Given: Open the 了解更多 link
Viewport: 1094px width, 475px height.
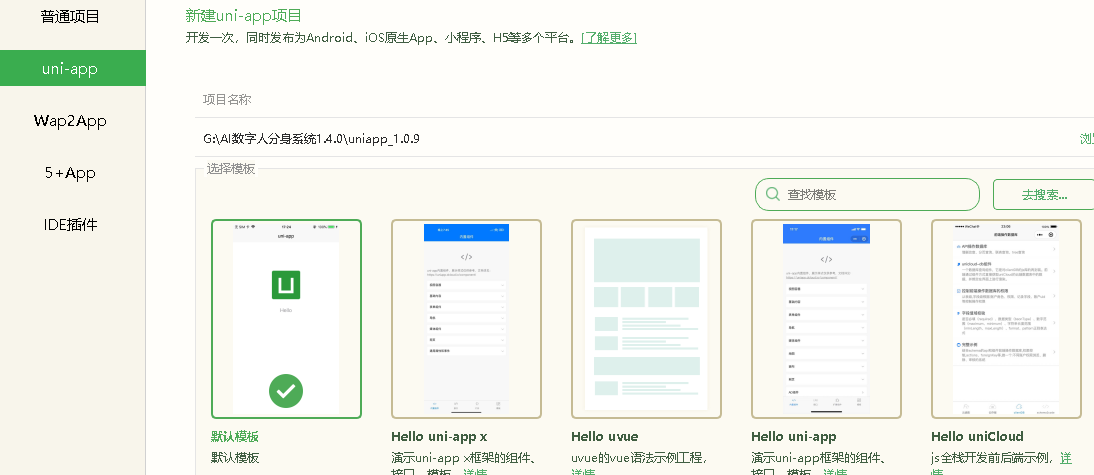Looking at the screenshot, I should (608, 38).
